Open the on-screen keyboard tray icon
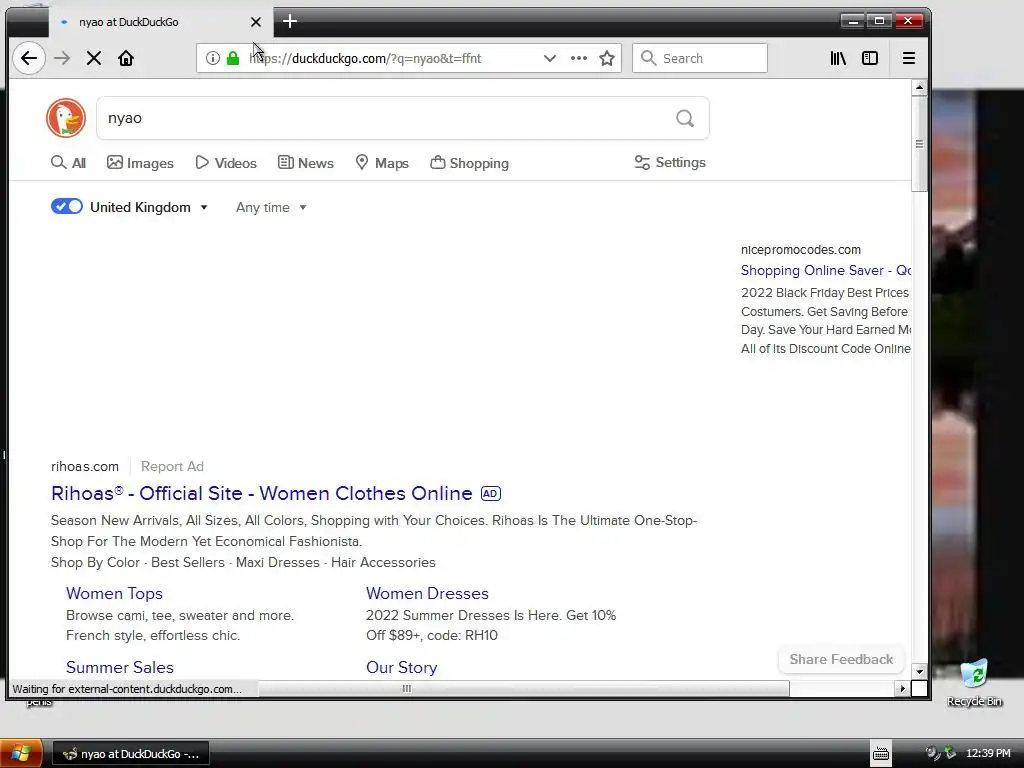1024x768 pixels. click(x=880, y=753)
